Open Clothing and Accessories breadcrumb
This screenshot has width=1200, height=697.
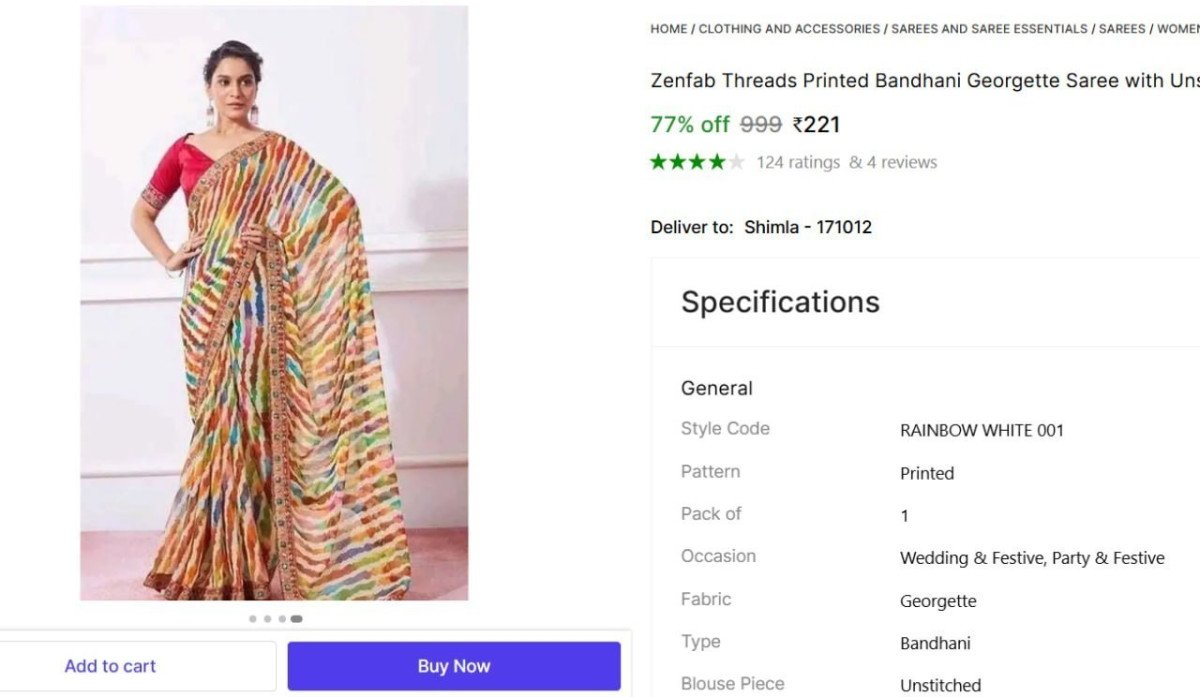[x=789, y=29]
